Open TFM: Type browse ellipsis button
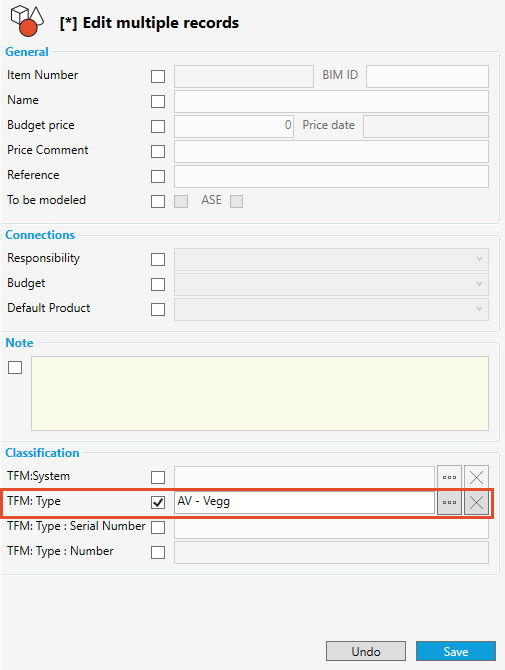The image size is (505, 670). (449, 502)
